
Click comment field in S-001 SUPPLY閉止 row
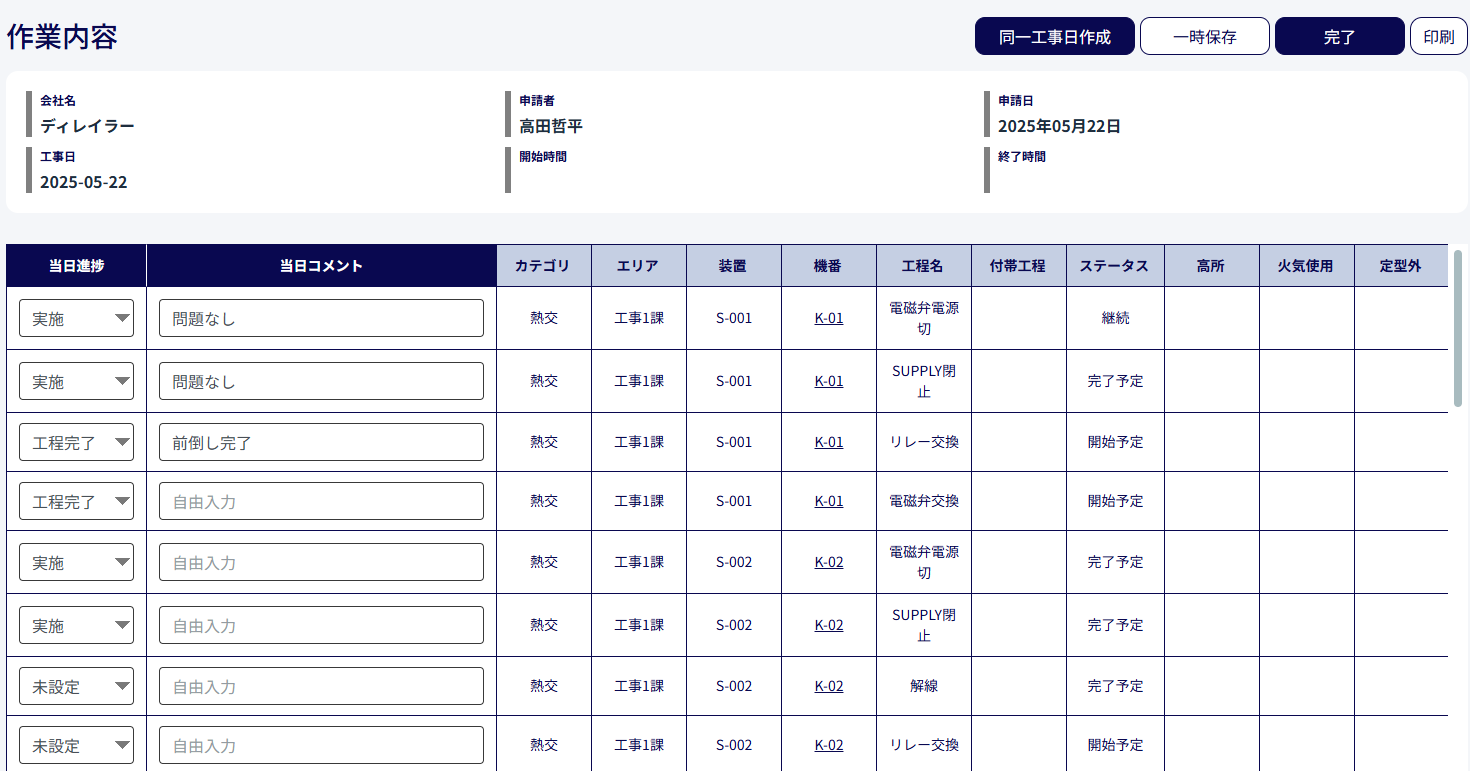click(x=321, y=381)
